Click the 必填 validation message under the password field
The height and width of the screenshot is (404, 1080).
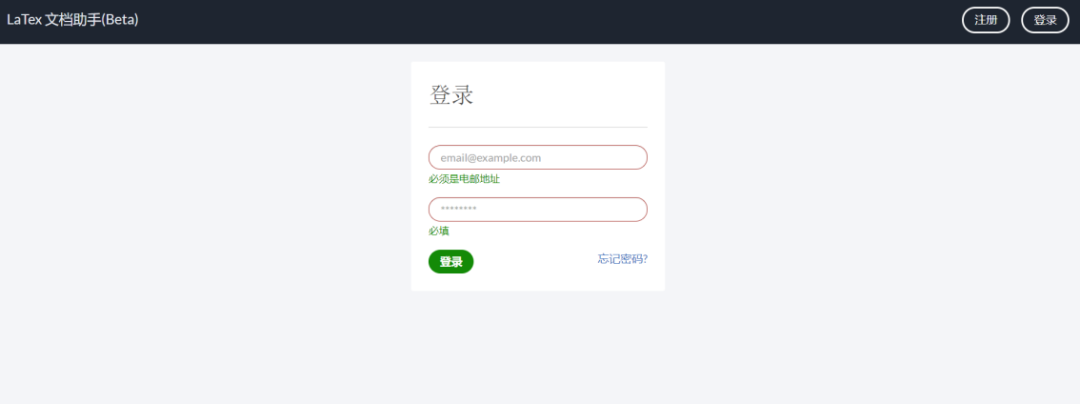click(x=439, y=231)
